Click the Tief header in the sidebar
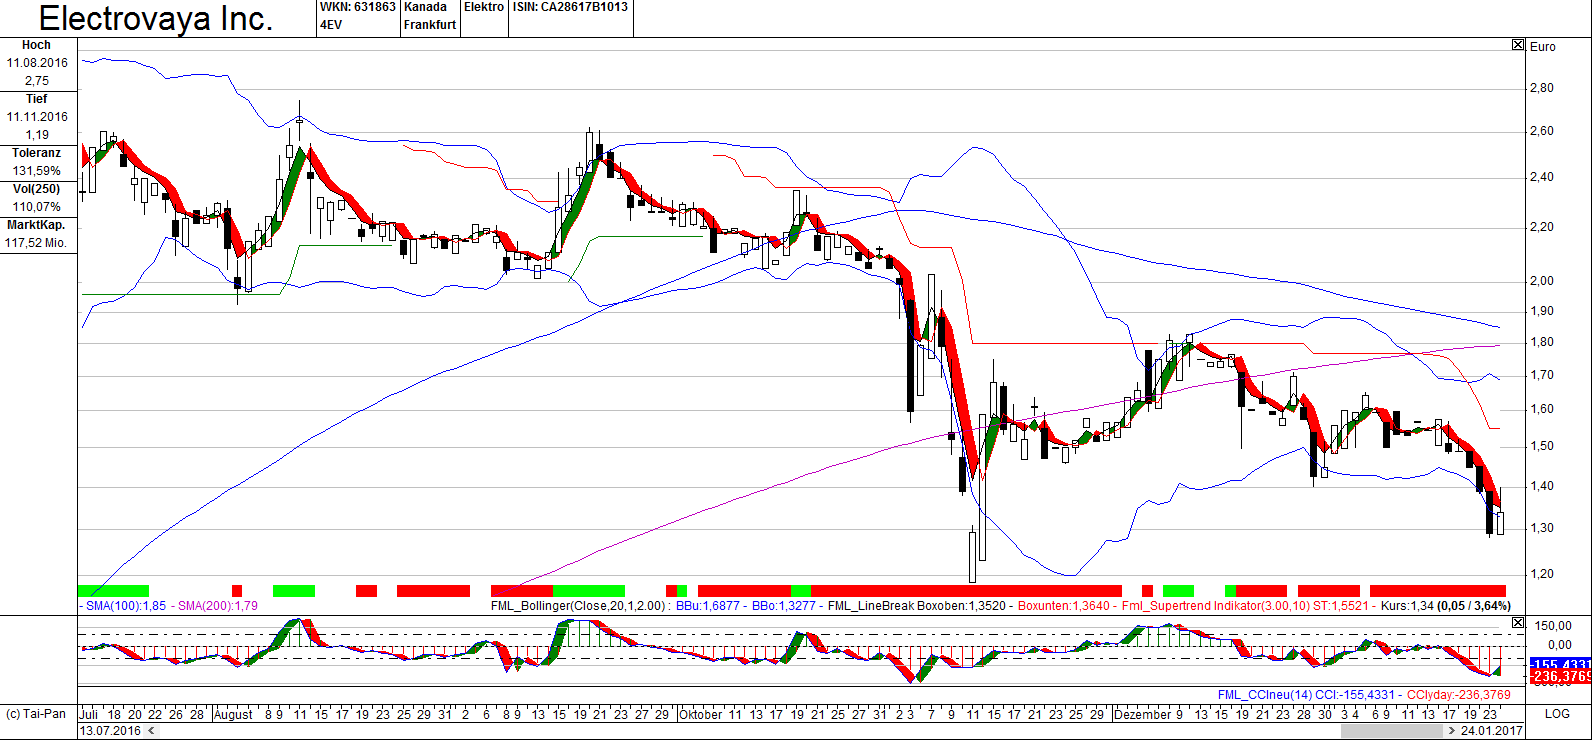This screenshot has height=740, width=1592. 37,99
